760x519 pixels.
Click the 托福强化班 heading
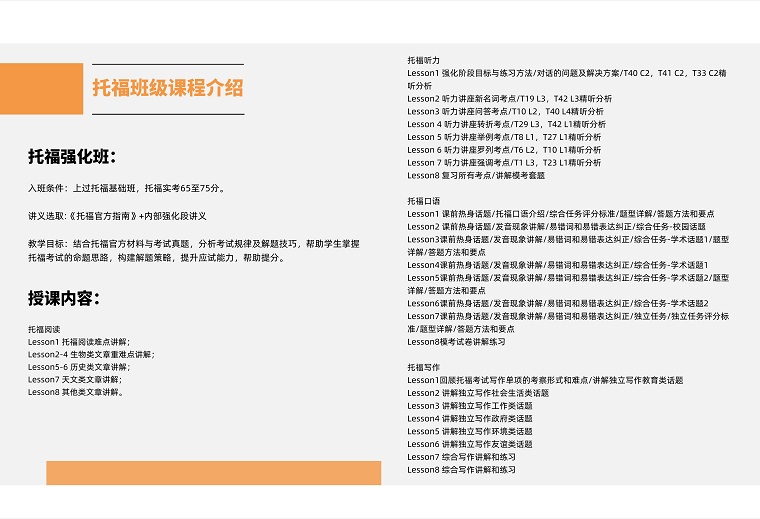[72, 157]
